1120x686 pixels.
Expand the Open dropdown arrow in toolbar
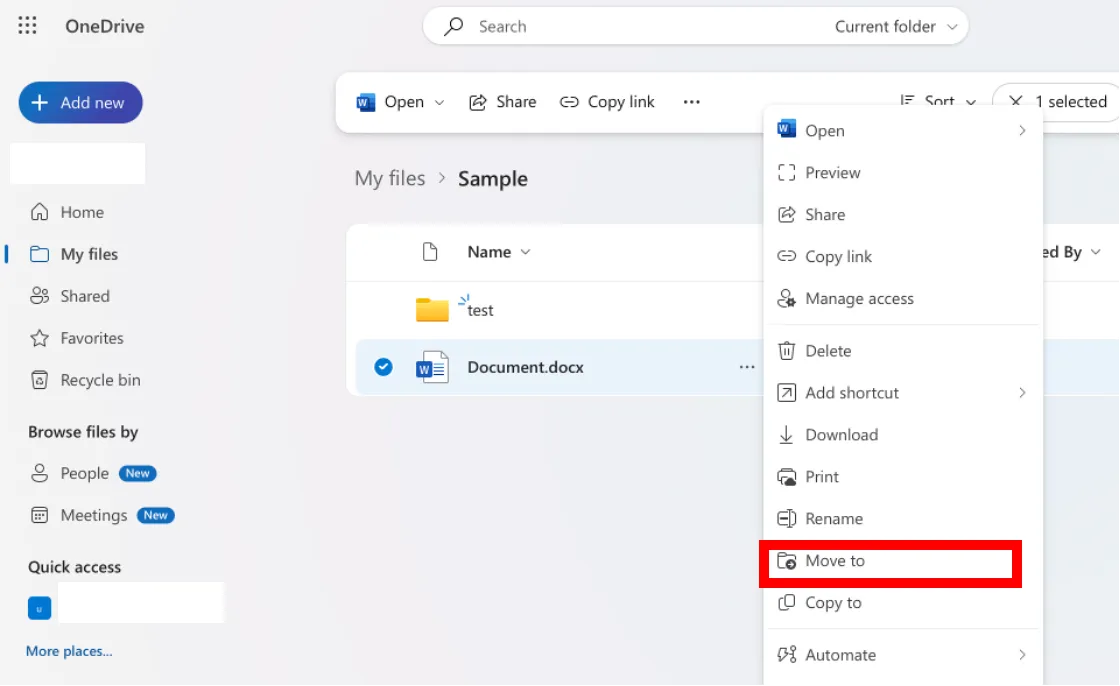click(x=440, y=102)
